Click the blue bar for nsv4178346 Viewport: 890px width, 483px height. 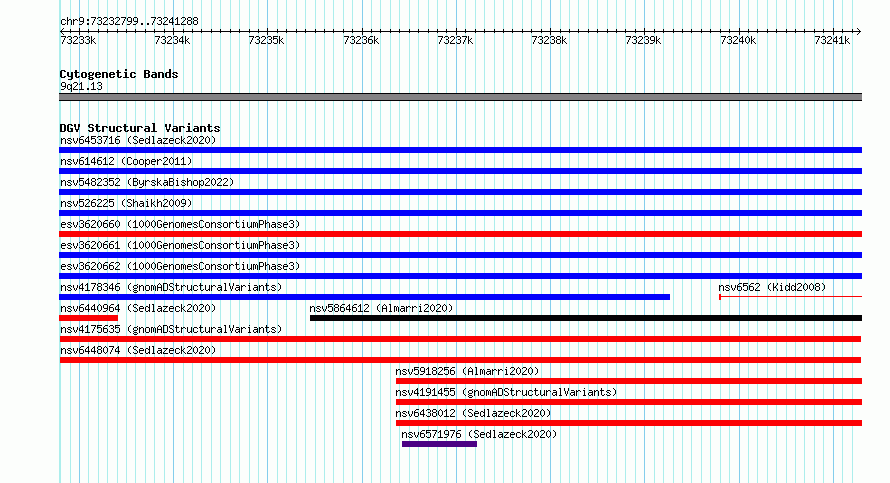click(364, 297)
